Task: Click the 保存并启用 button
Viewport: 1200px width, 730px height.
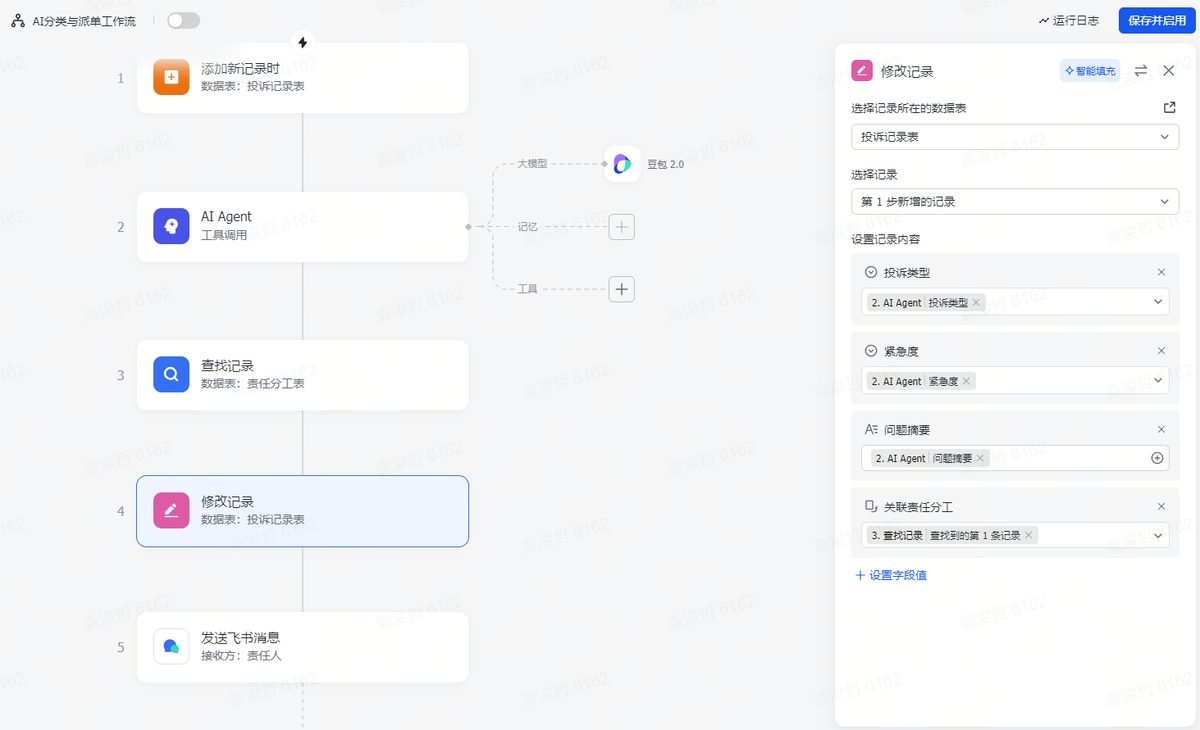Action: 1157,20
